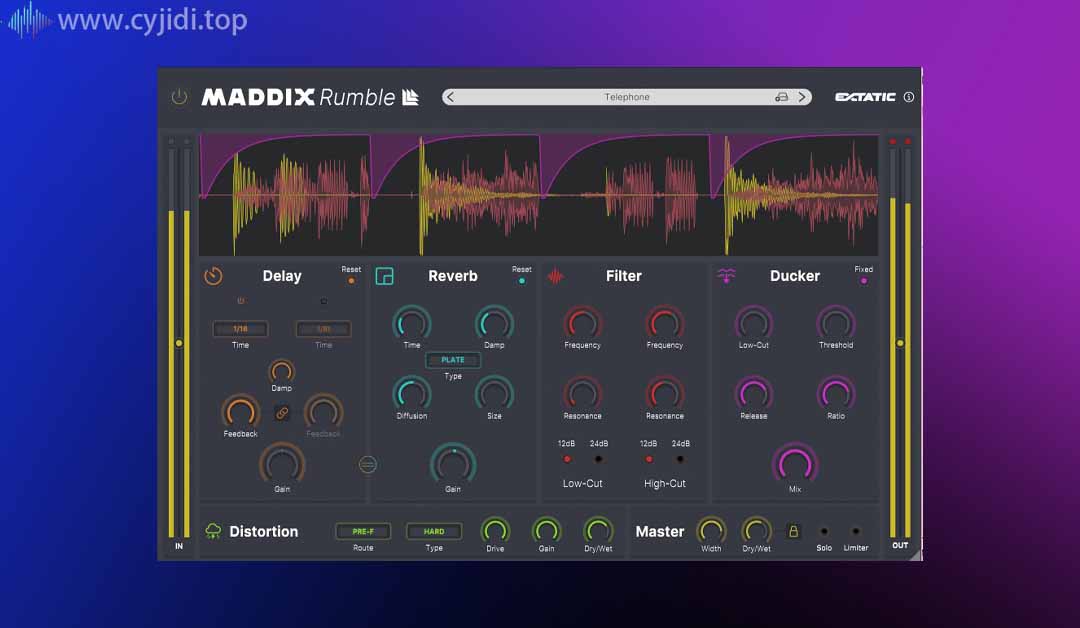Click the Delay Damp knob
The width and height of the screenshot is (1080, 628).
pyautogui.click(x=281, y=372)
